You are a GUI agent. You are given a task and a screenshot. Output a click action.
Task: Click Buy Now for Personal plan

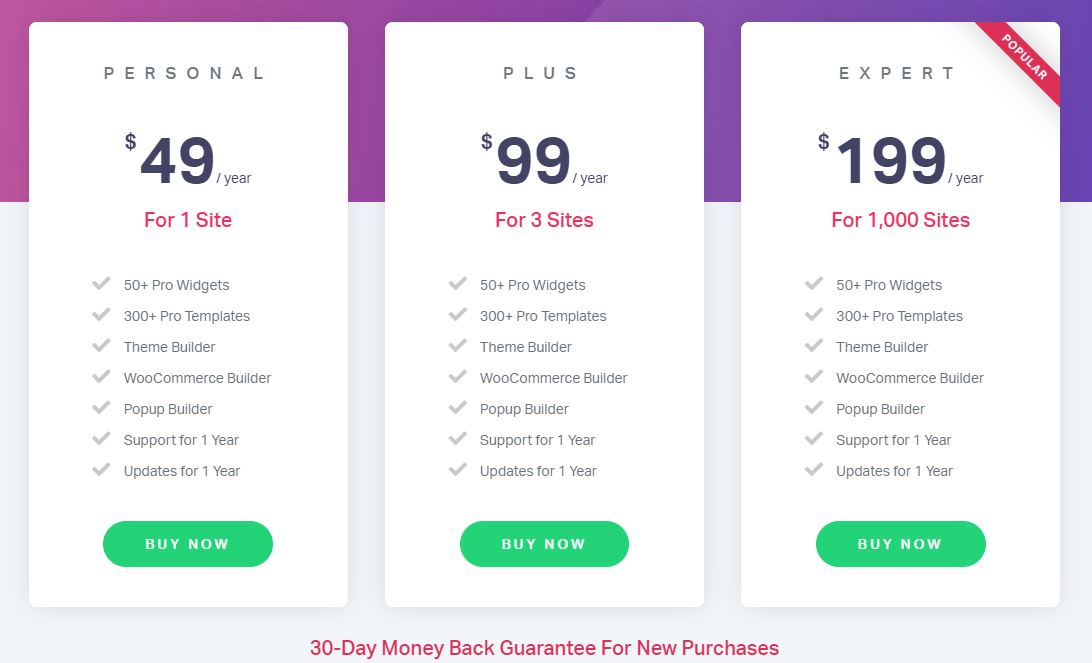pyautogui.click(x=187, y=544)
